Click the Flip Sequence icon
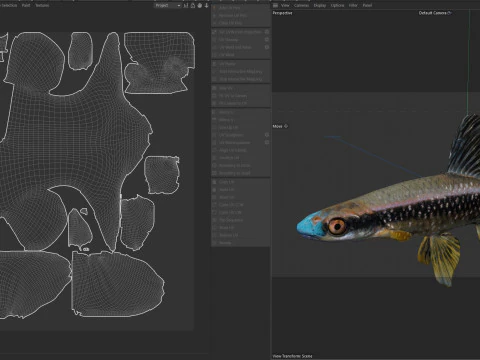Image resolution: width=480 pixels, height=360 pixels. [x=215, y=220]
